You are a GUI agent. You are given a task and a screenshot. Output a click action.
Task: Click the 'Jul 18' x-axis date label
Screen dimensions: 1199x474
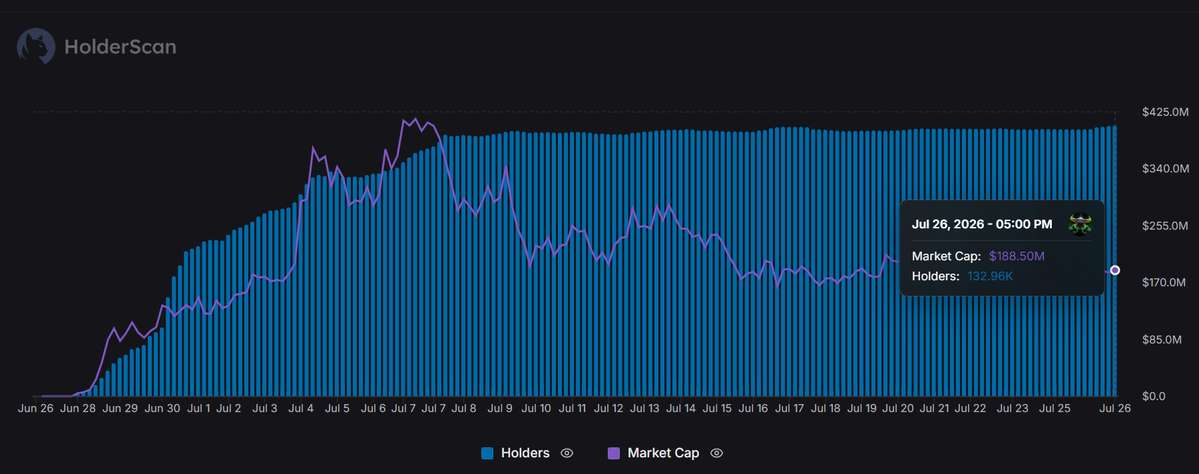pyautogui.click(x=824, y=409)
